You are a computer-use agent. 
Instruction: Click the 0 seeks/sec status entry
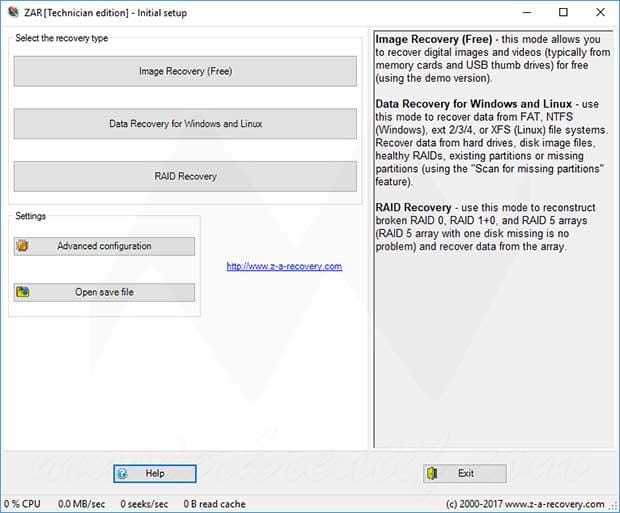pos(144,504)
